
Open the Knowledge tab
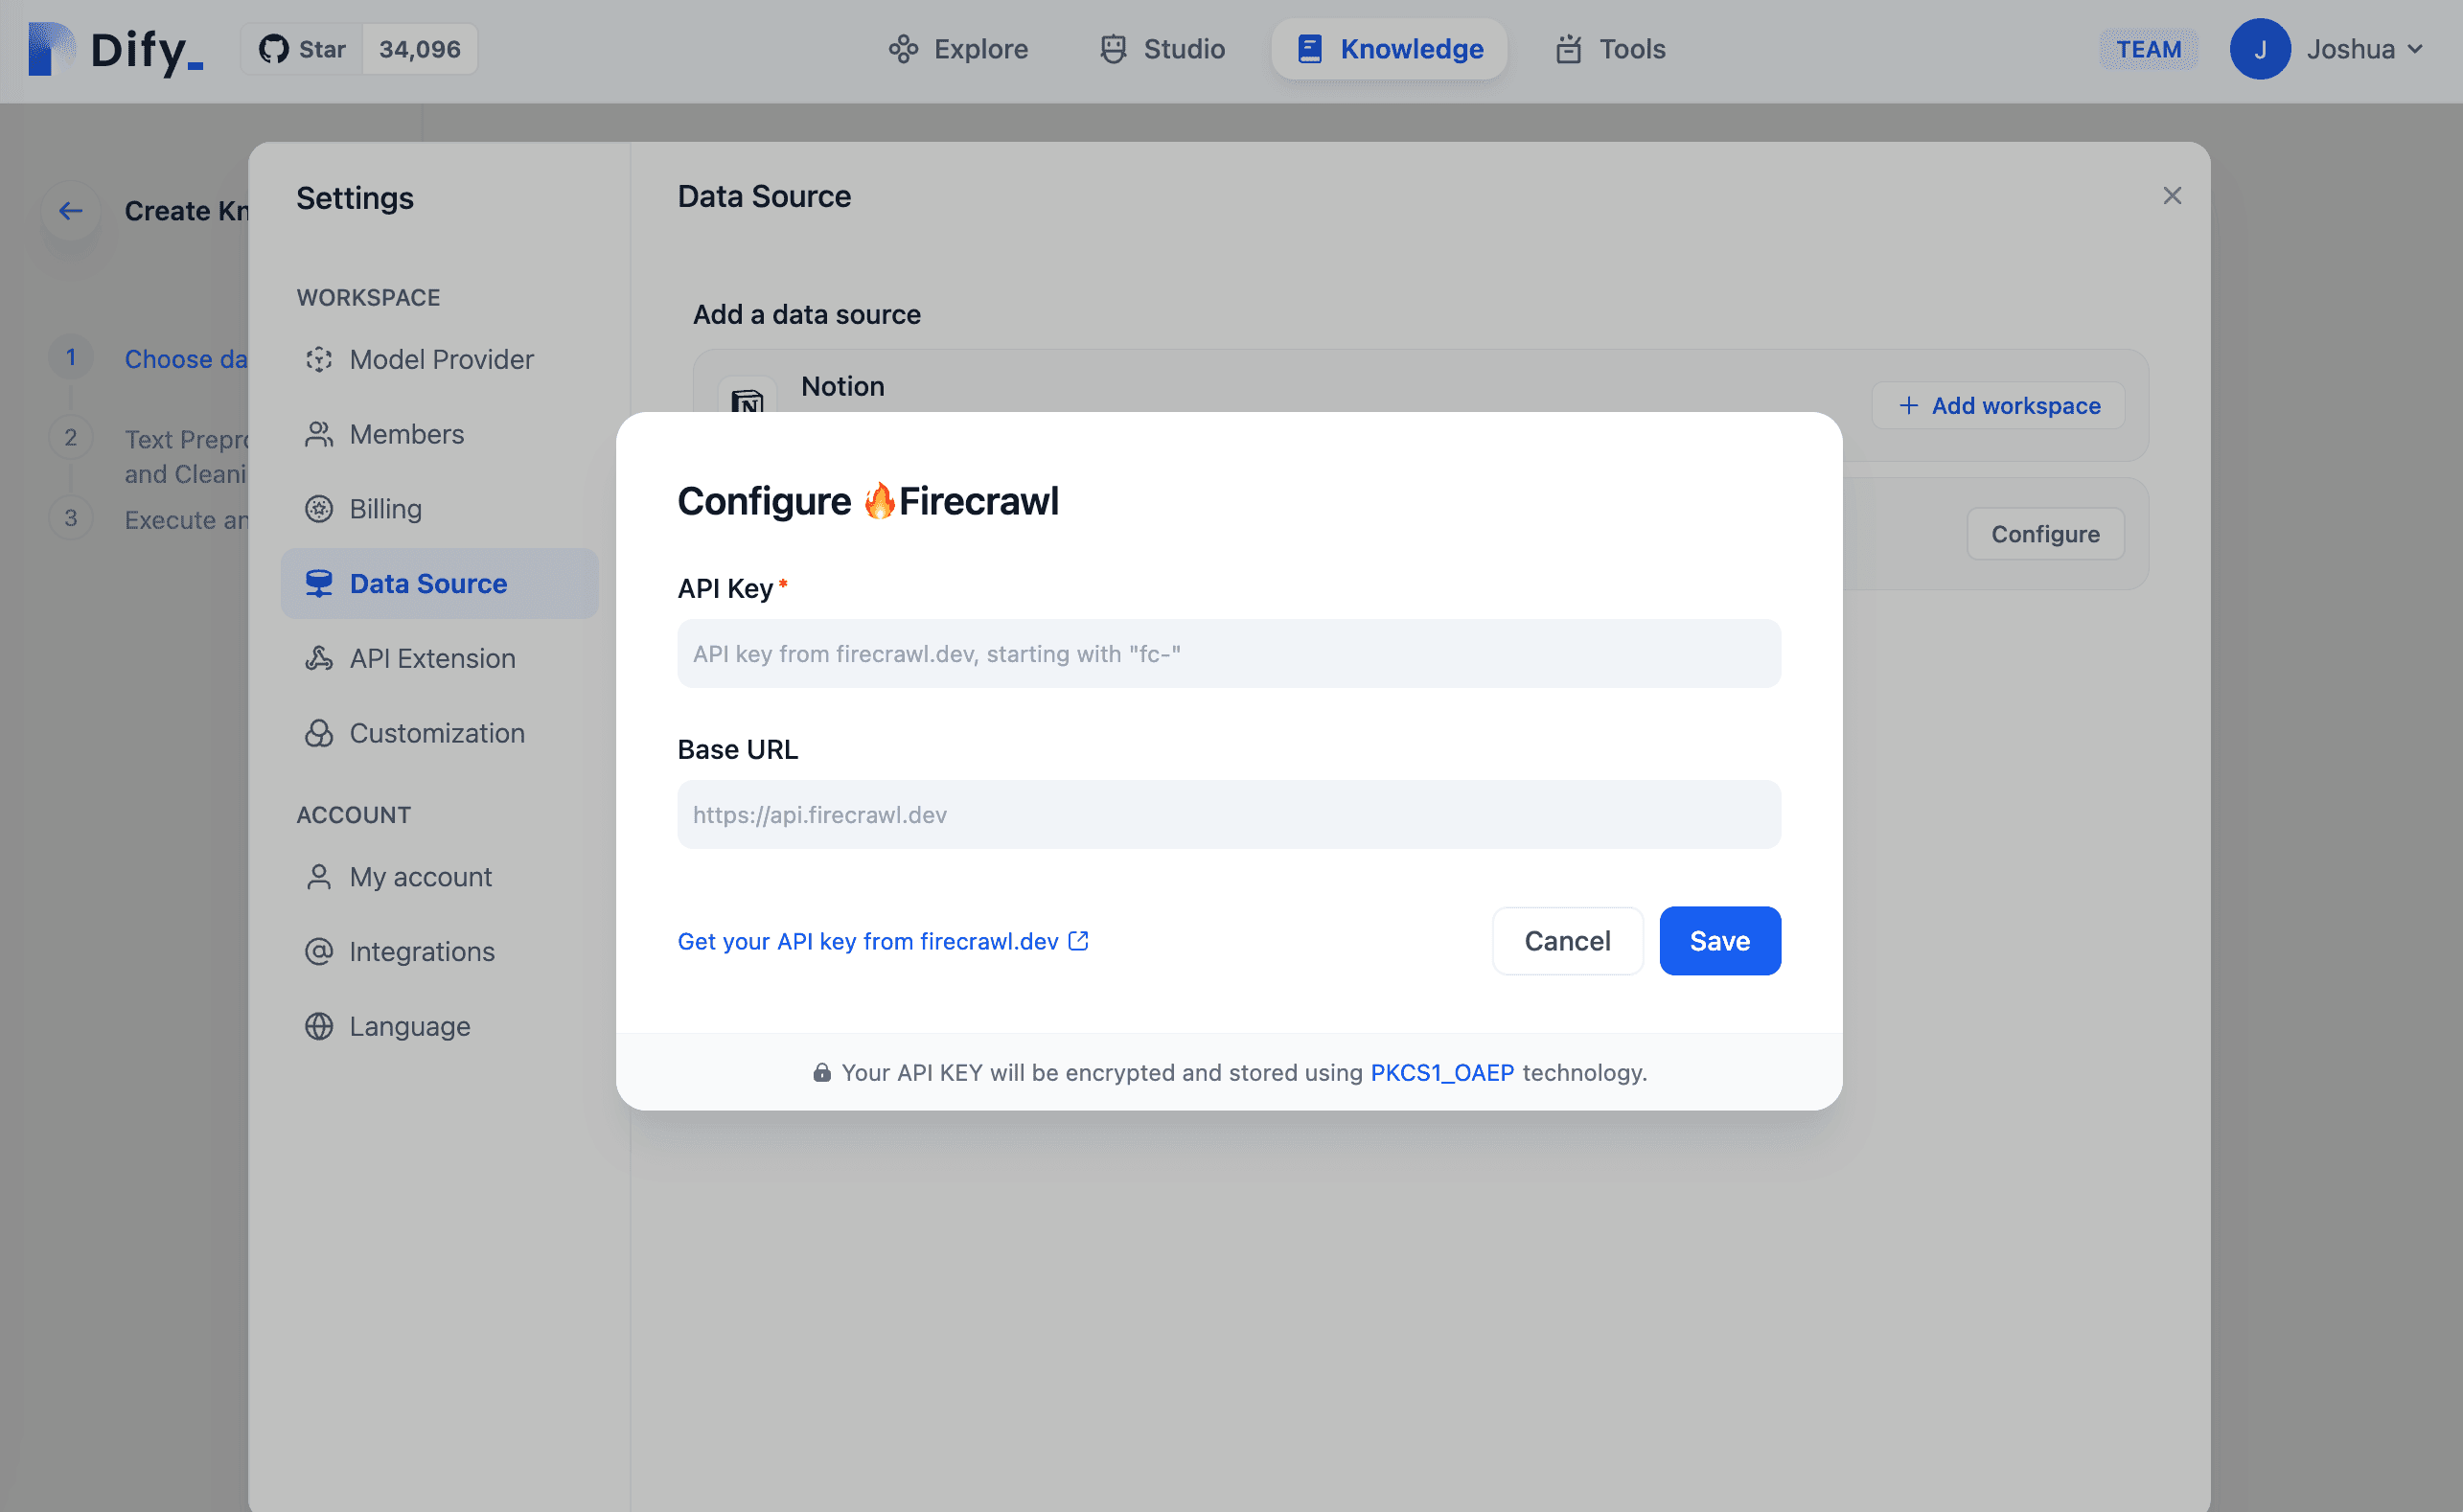[1389, 48]
